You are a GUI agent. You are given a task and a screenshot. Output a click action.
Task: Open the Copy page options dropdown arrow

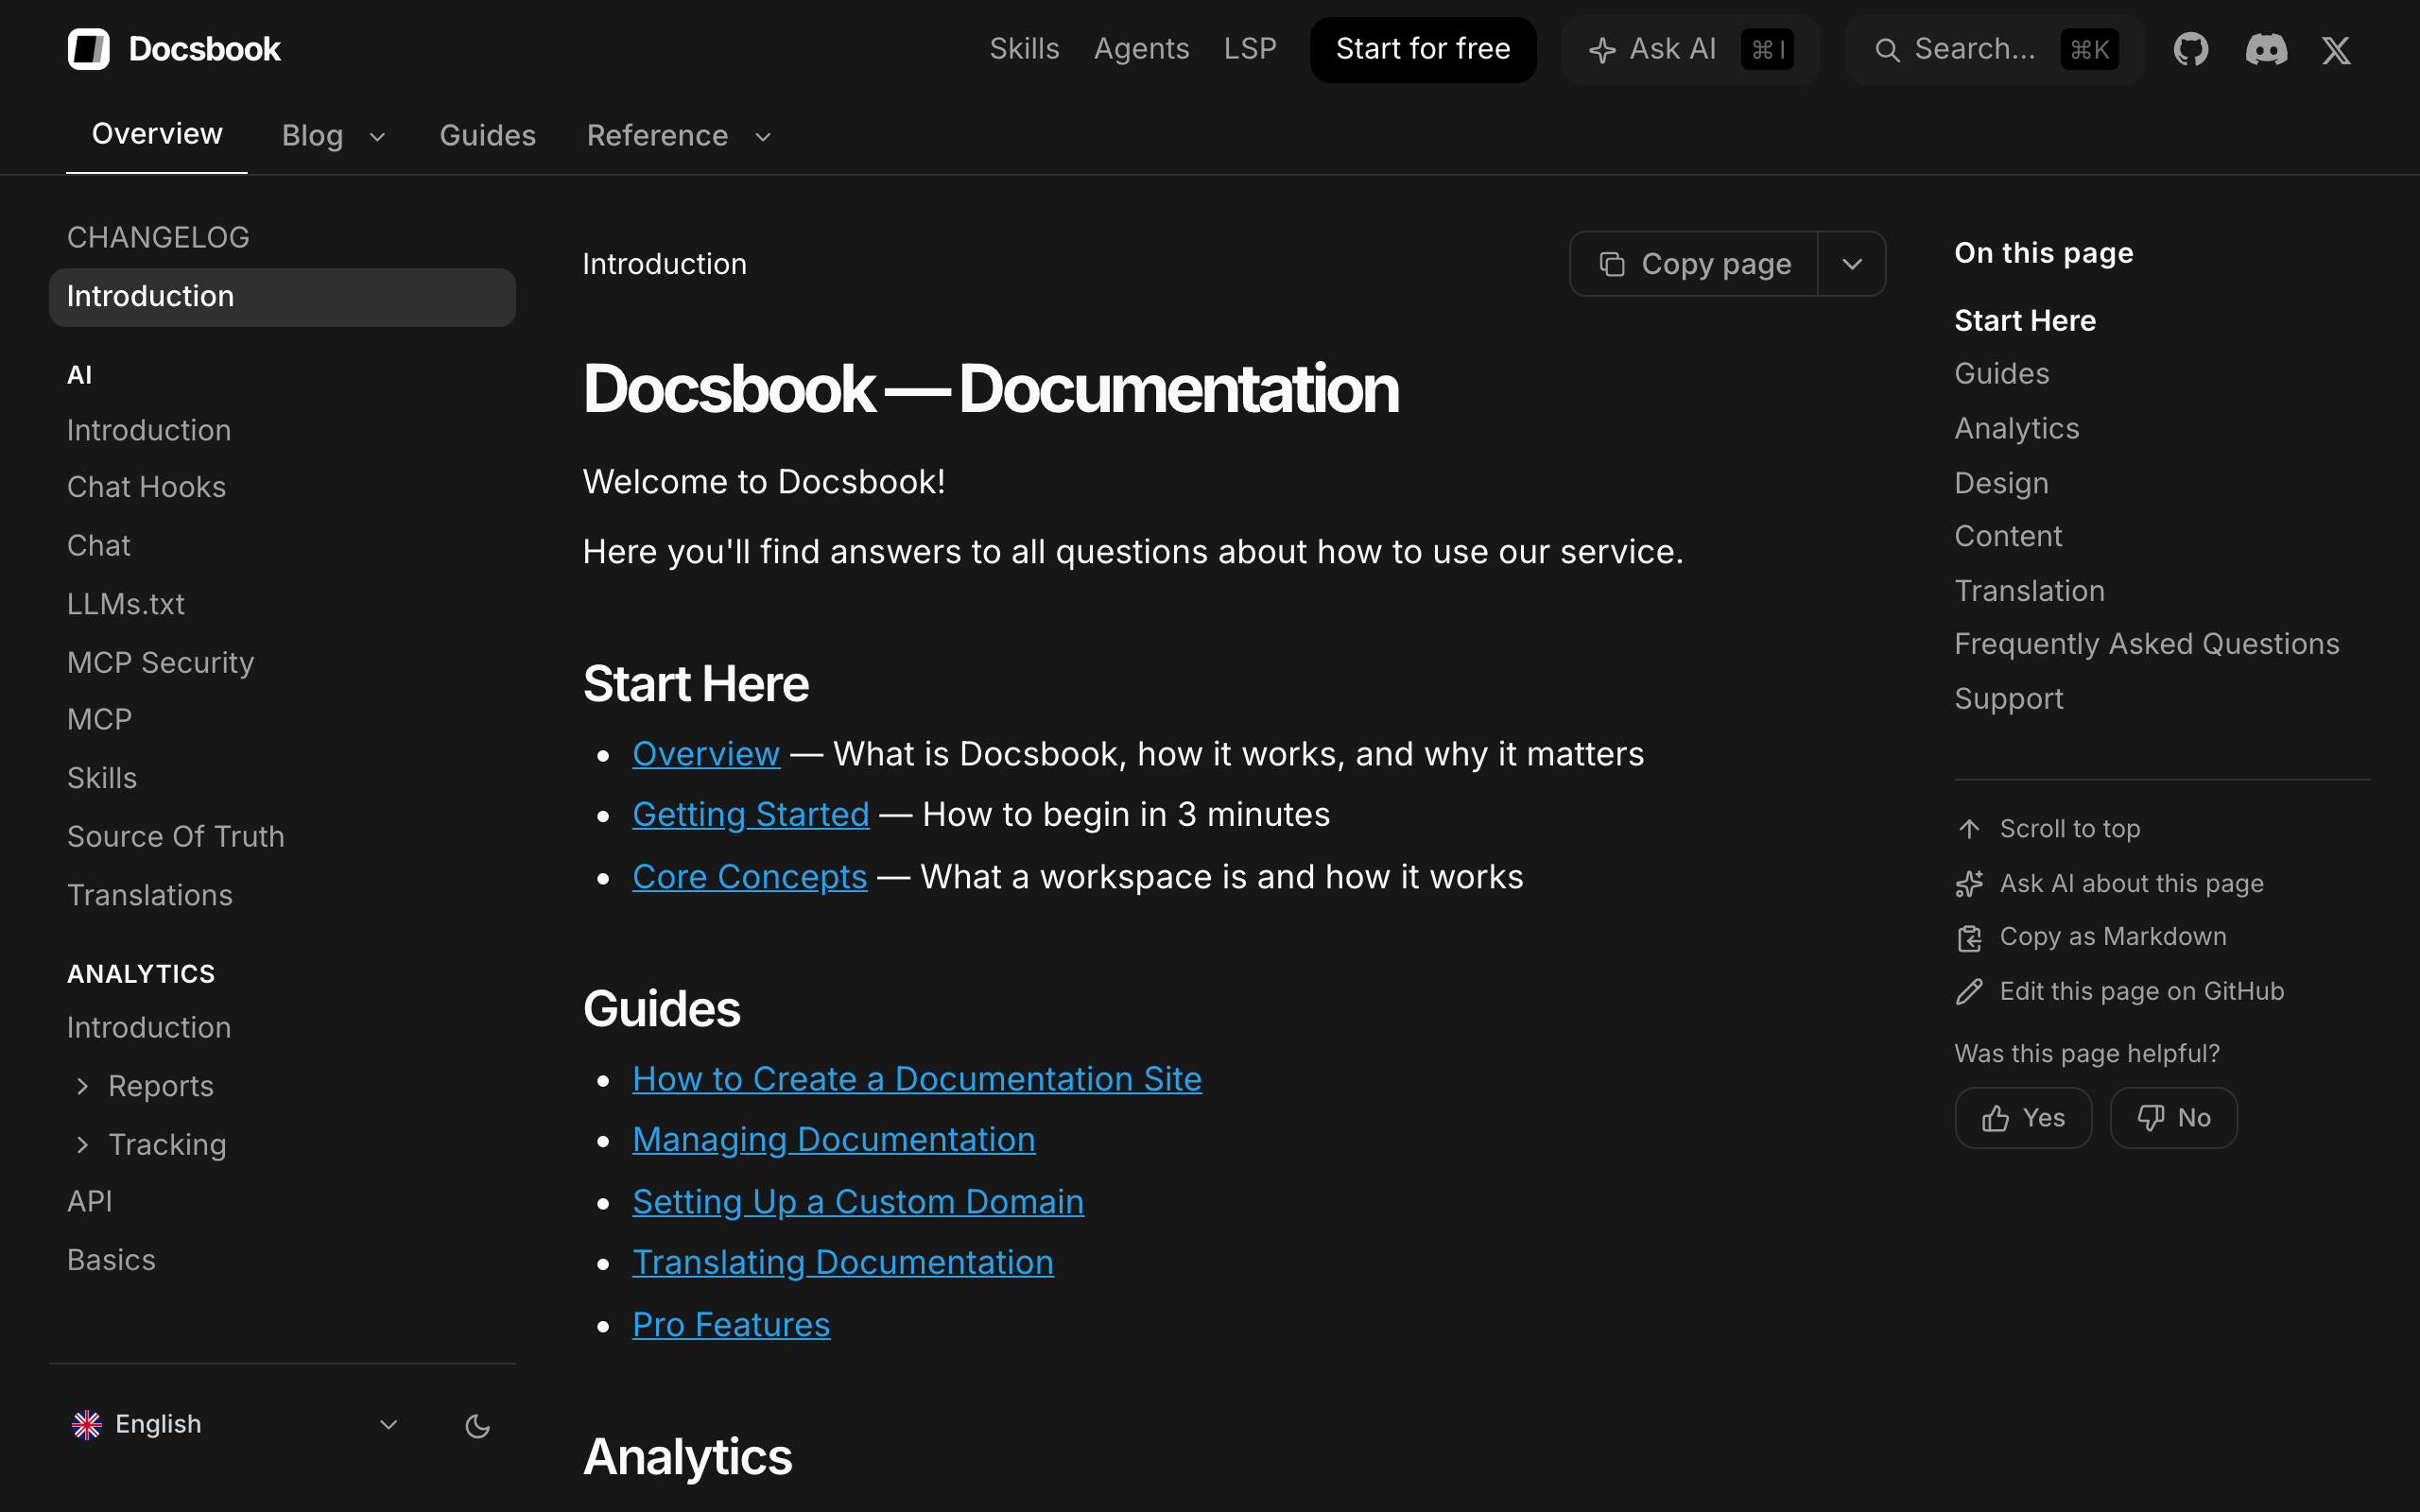coord(1852,264)
